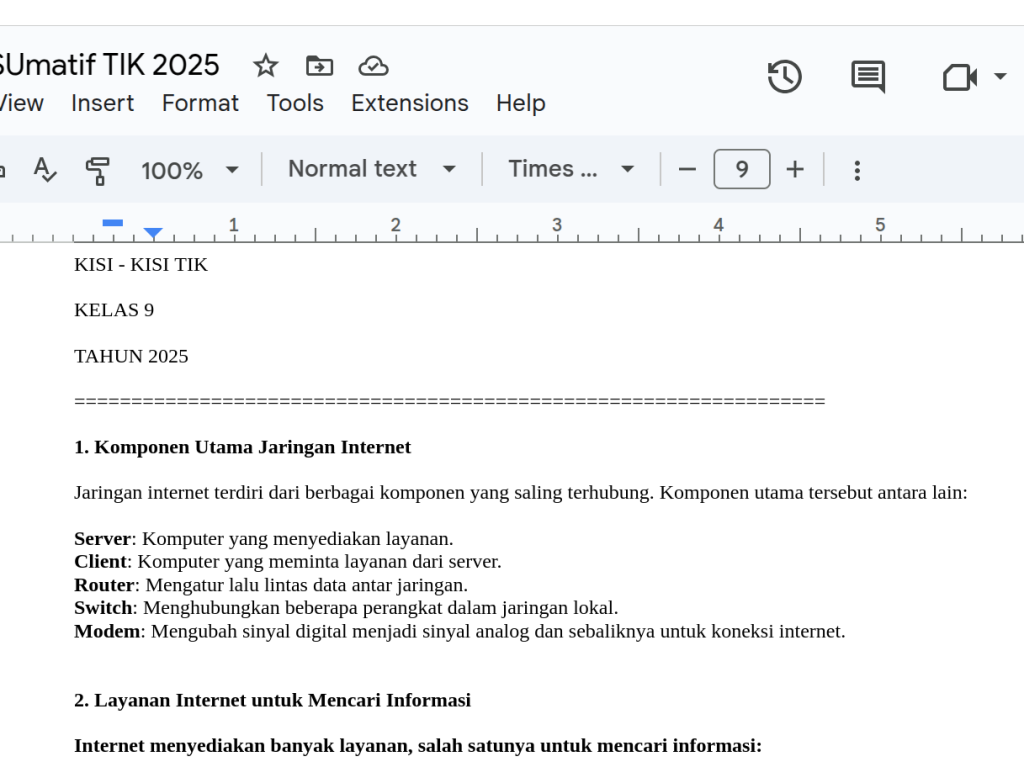This screenshot has height=783, width=1024.
Task: Click the bold word Switch
Action: point(103,608)
